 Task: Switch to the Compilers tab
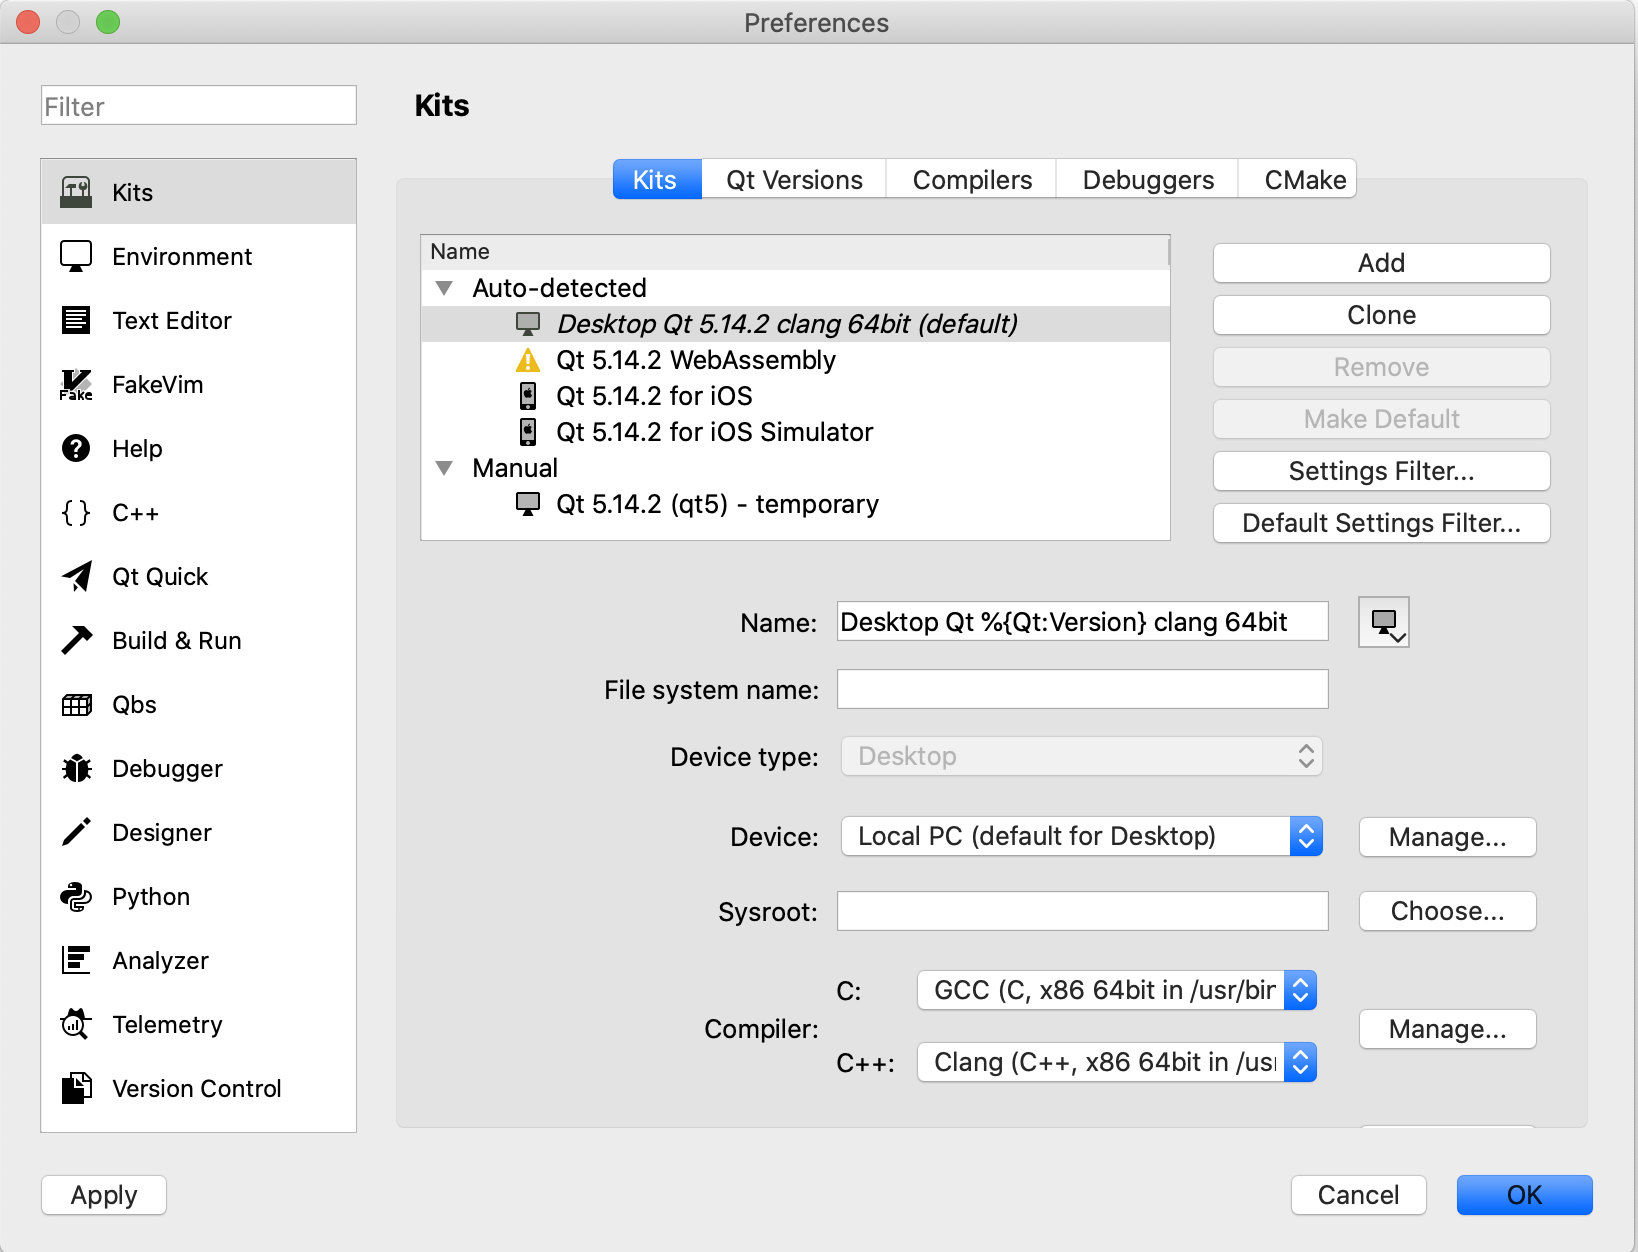coord(972,180)
